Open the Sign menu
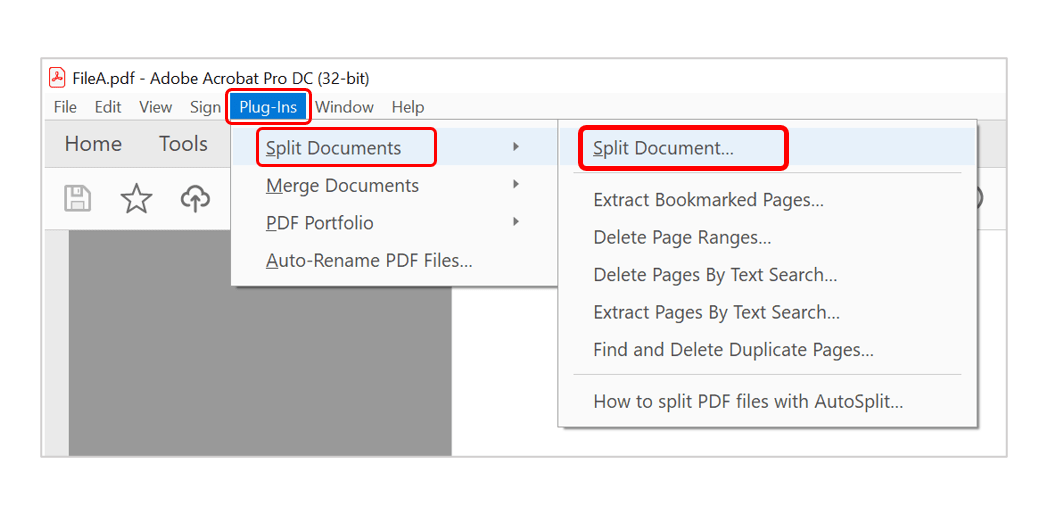The width and height of the screenshot is (1042, 508). point(205,107)
